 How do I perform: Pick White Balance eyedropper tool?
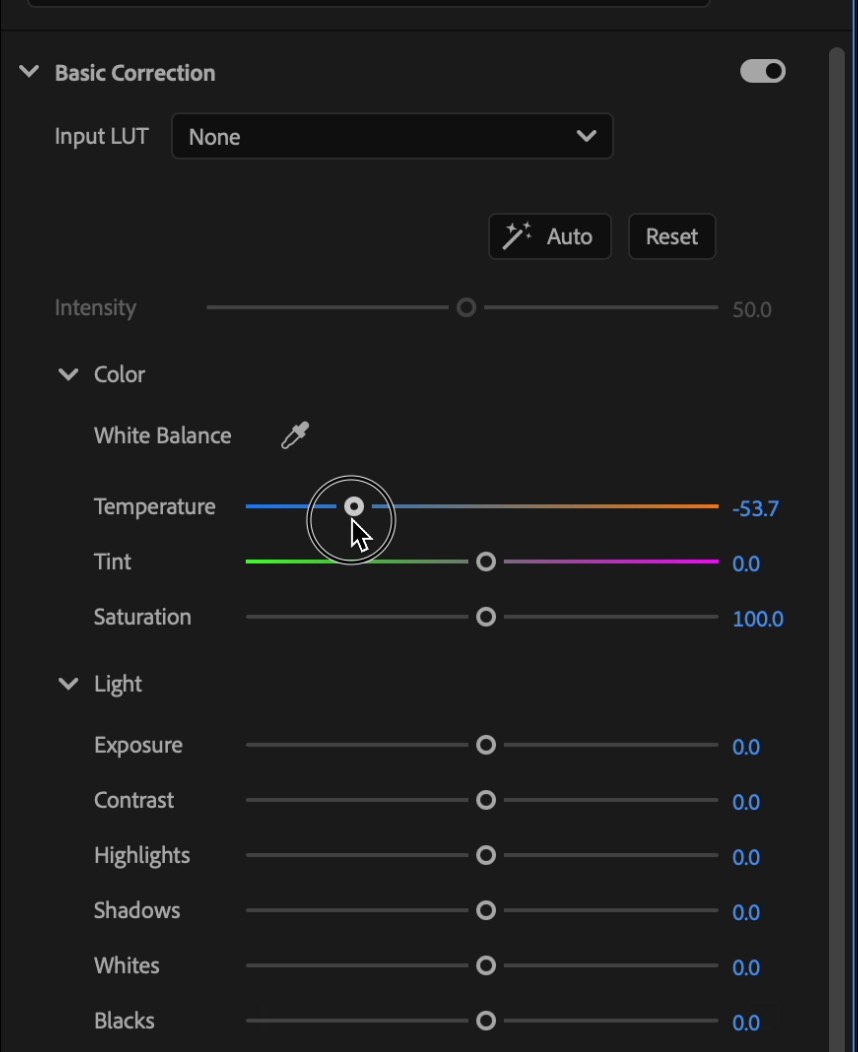pyautogui.click(x=294, y=435)
